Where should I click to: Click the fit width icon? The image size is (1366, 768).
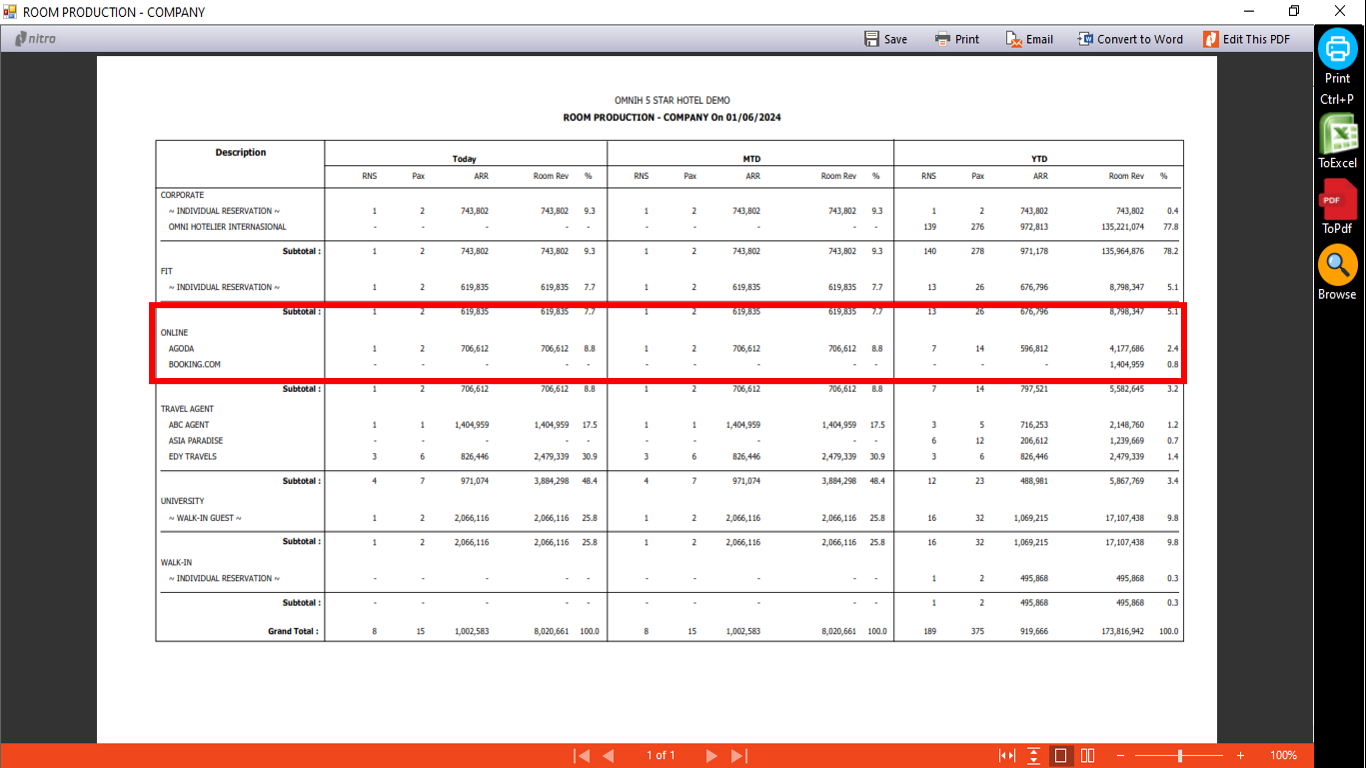[x=1007, y=755]
